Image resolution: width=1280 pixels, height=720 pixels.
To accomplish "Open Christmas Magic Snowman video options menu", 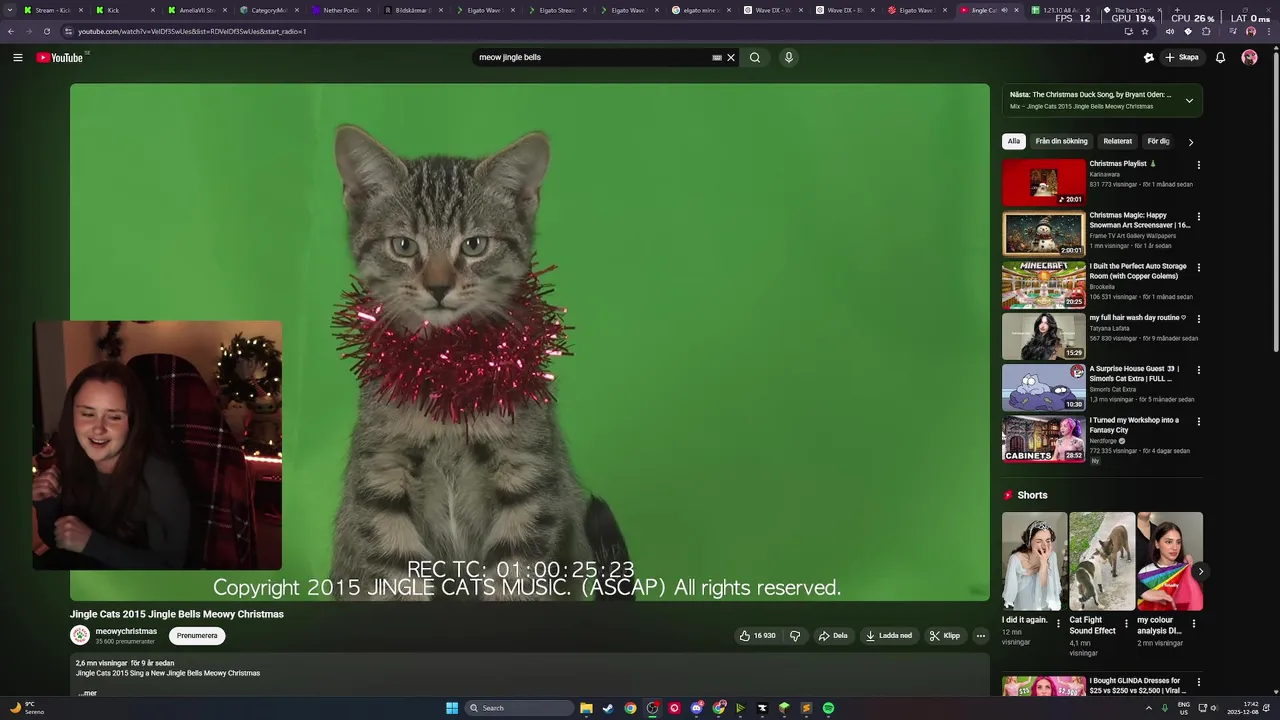I will click(1198, 216).
